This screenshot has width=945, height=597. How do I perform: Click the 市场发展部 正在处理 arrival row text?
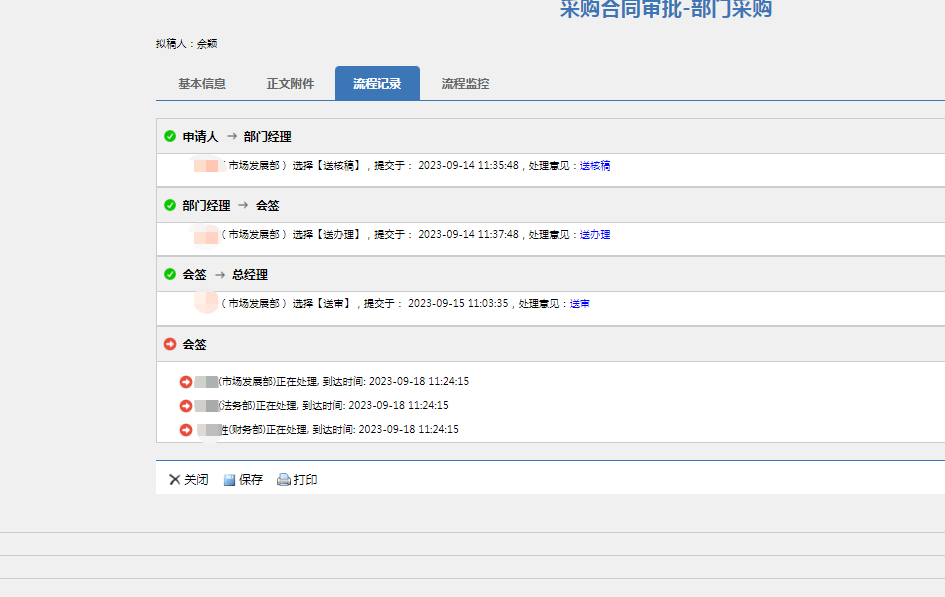pyautogui.click(x=344, y=381)
